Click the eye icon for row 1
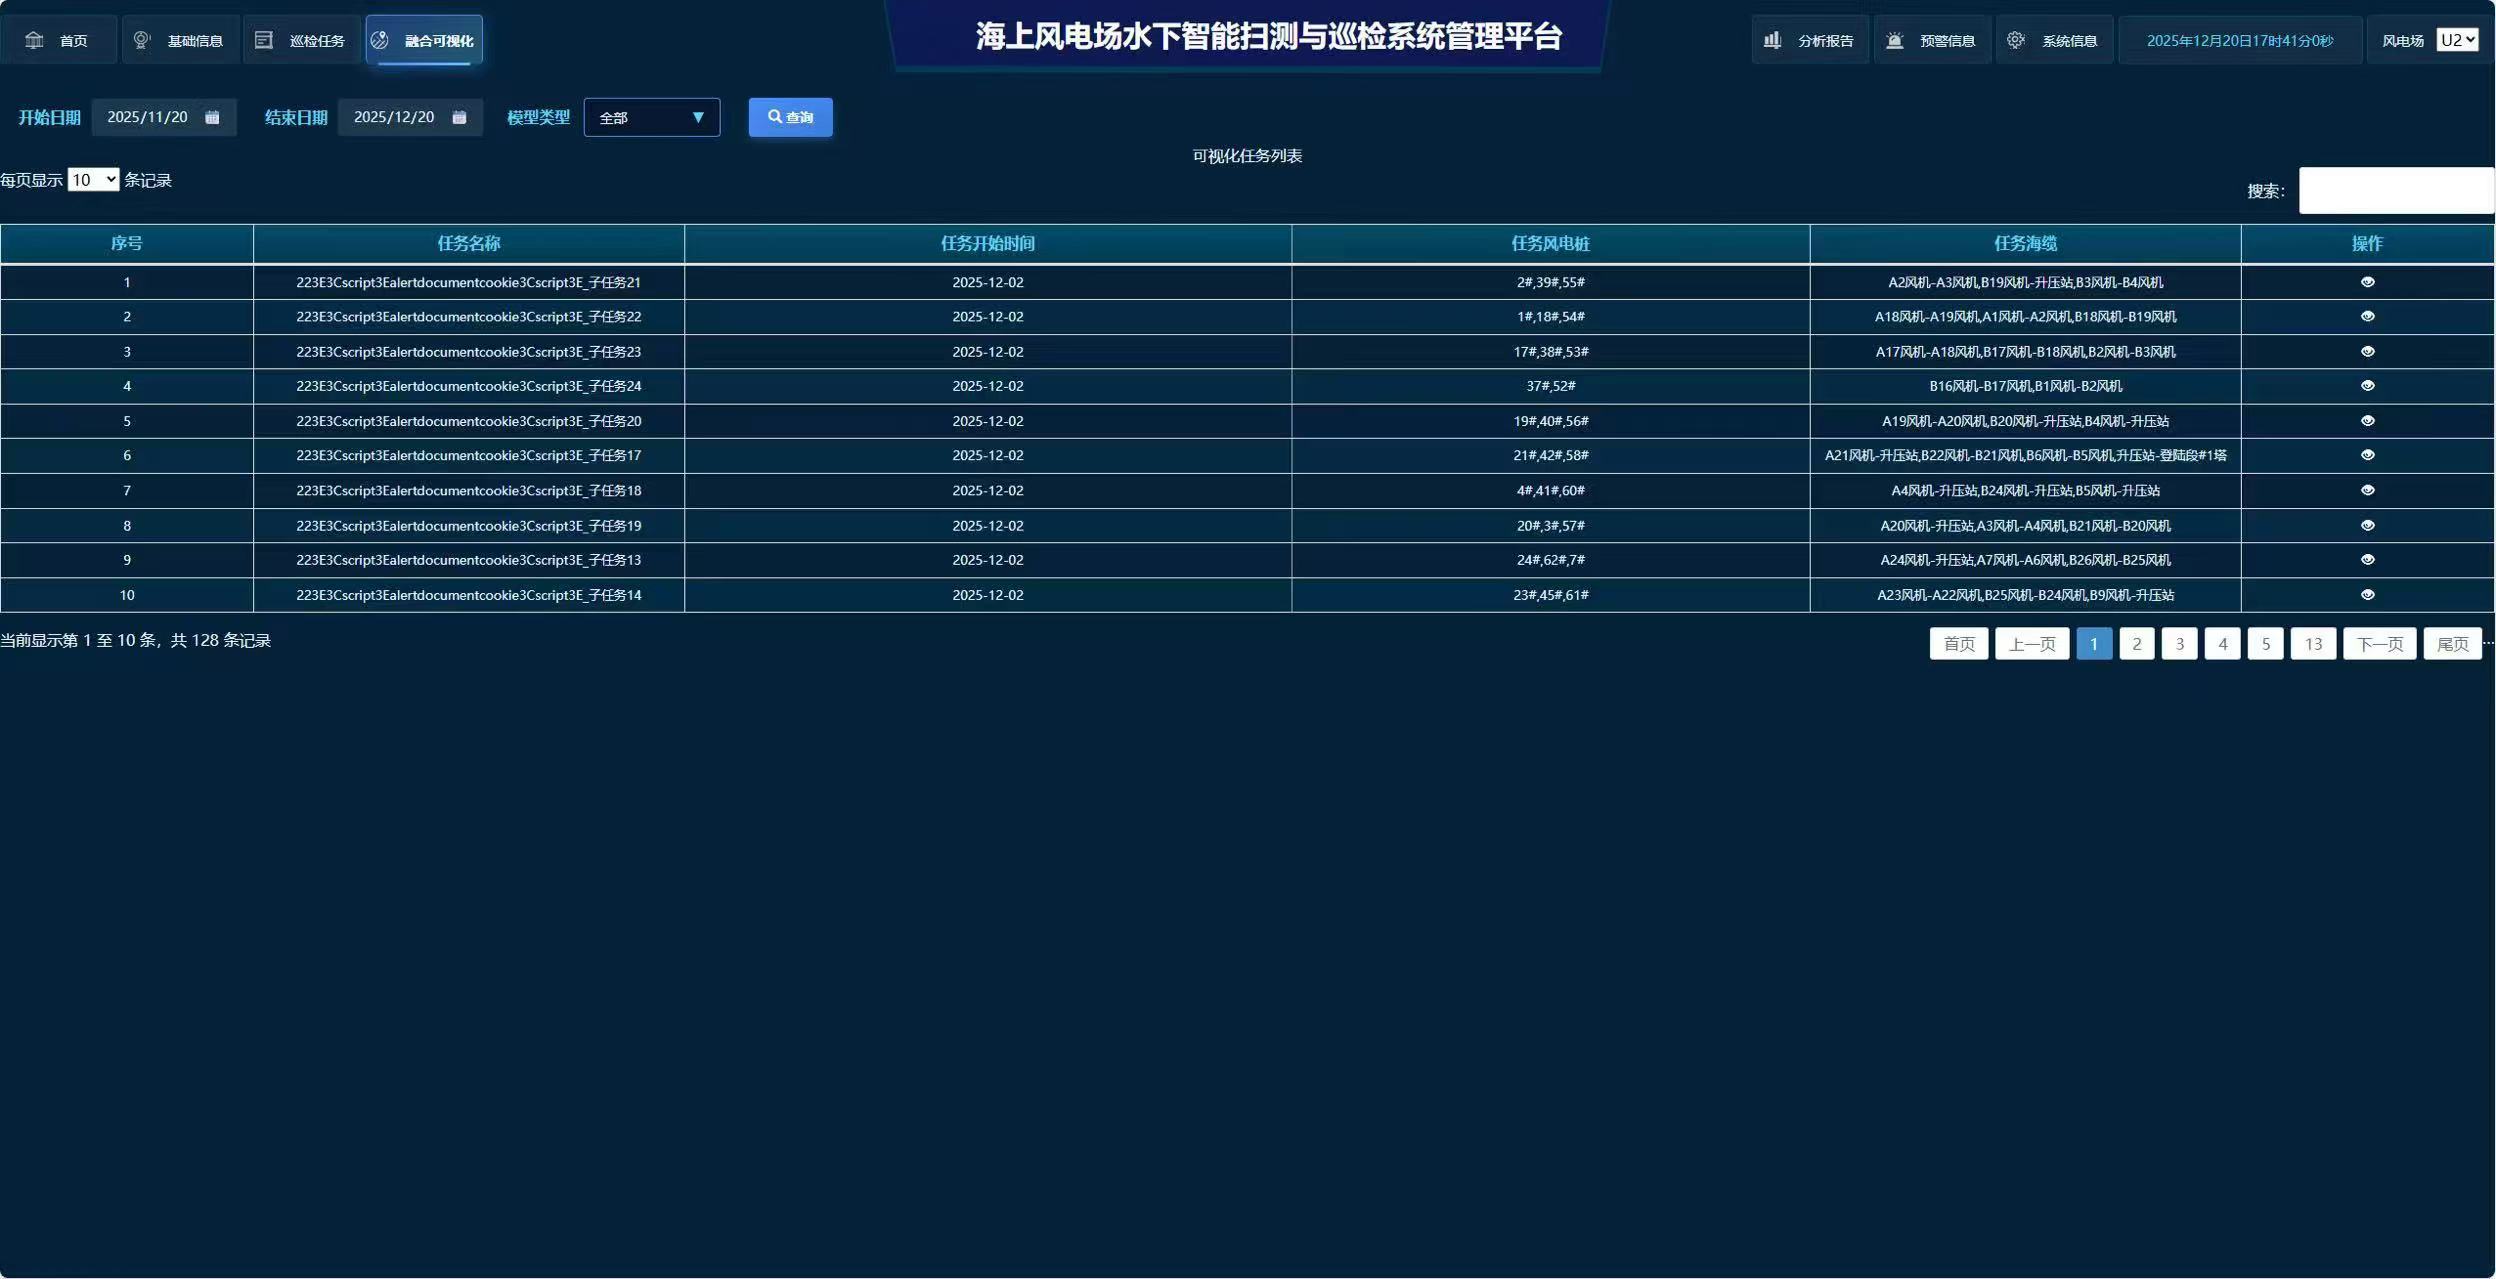 2367,282
